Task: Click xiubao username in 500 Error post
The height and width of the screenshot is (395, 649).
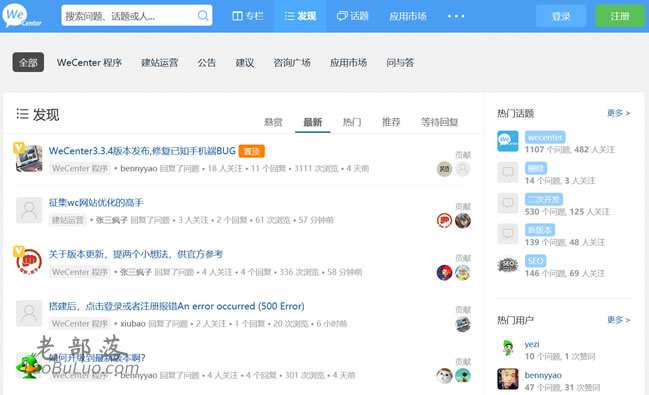Action: point(133,323)
